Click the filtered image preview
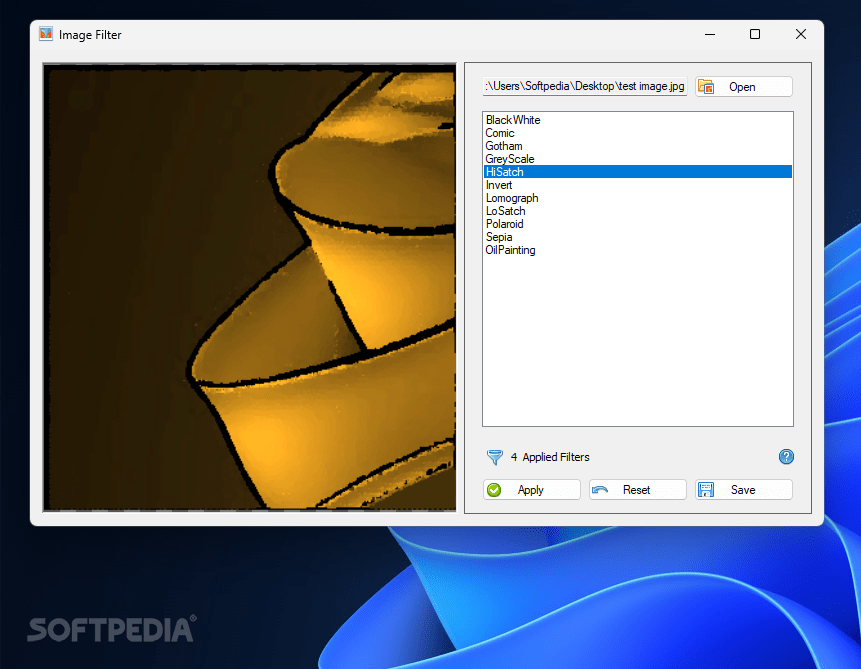Image resolution: width=861 pixels, height=669 pixels. pos(249,286)
